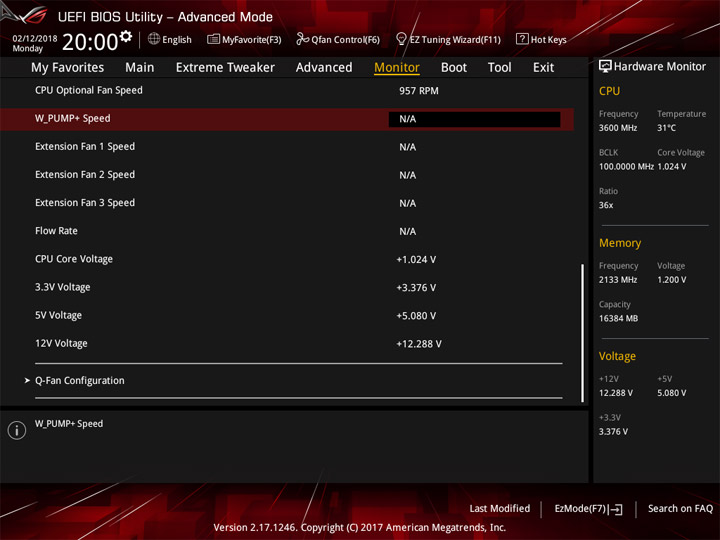Open the settings gear next to the clock
The image size is (720, 540).
pos(125,36)
